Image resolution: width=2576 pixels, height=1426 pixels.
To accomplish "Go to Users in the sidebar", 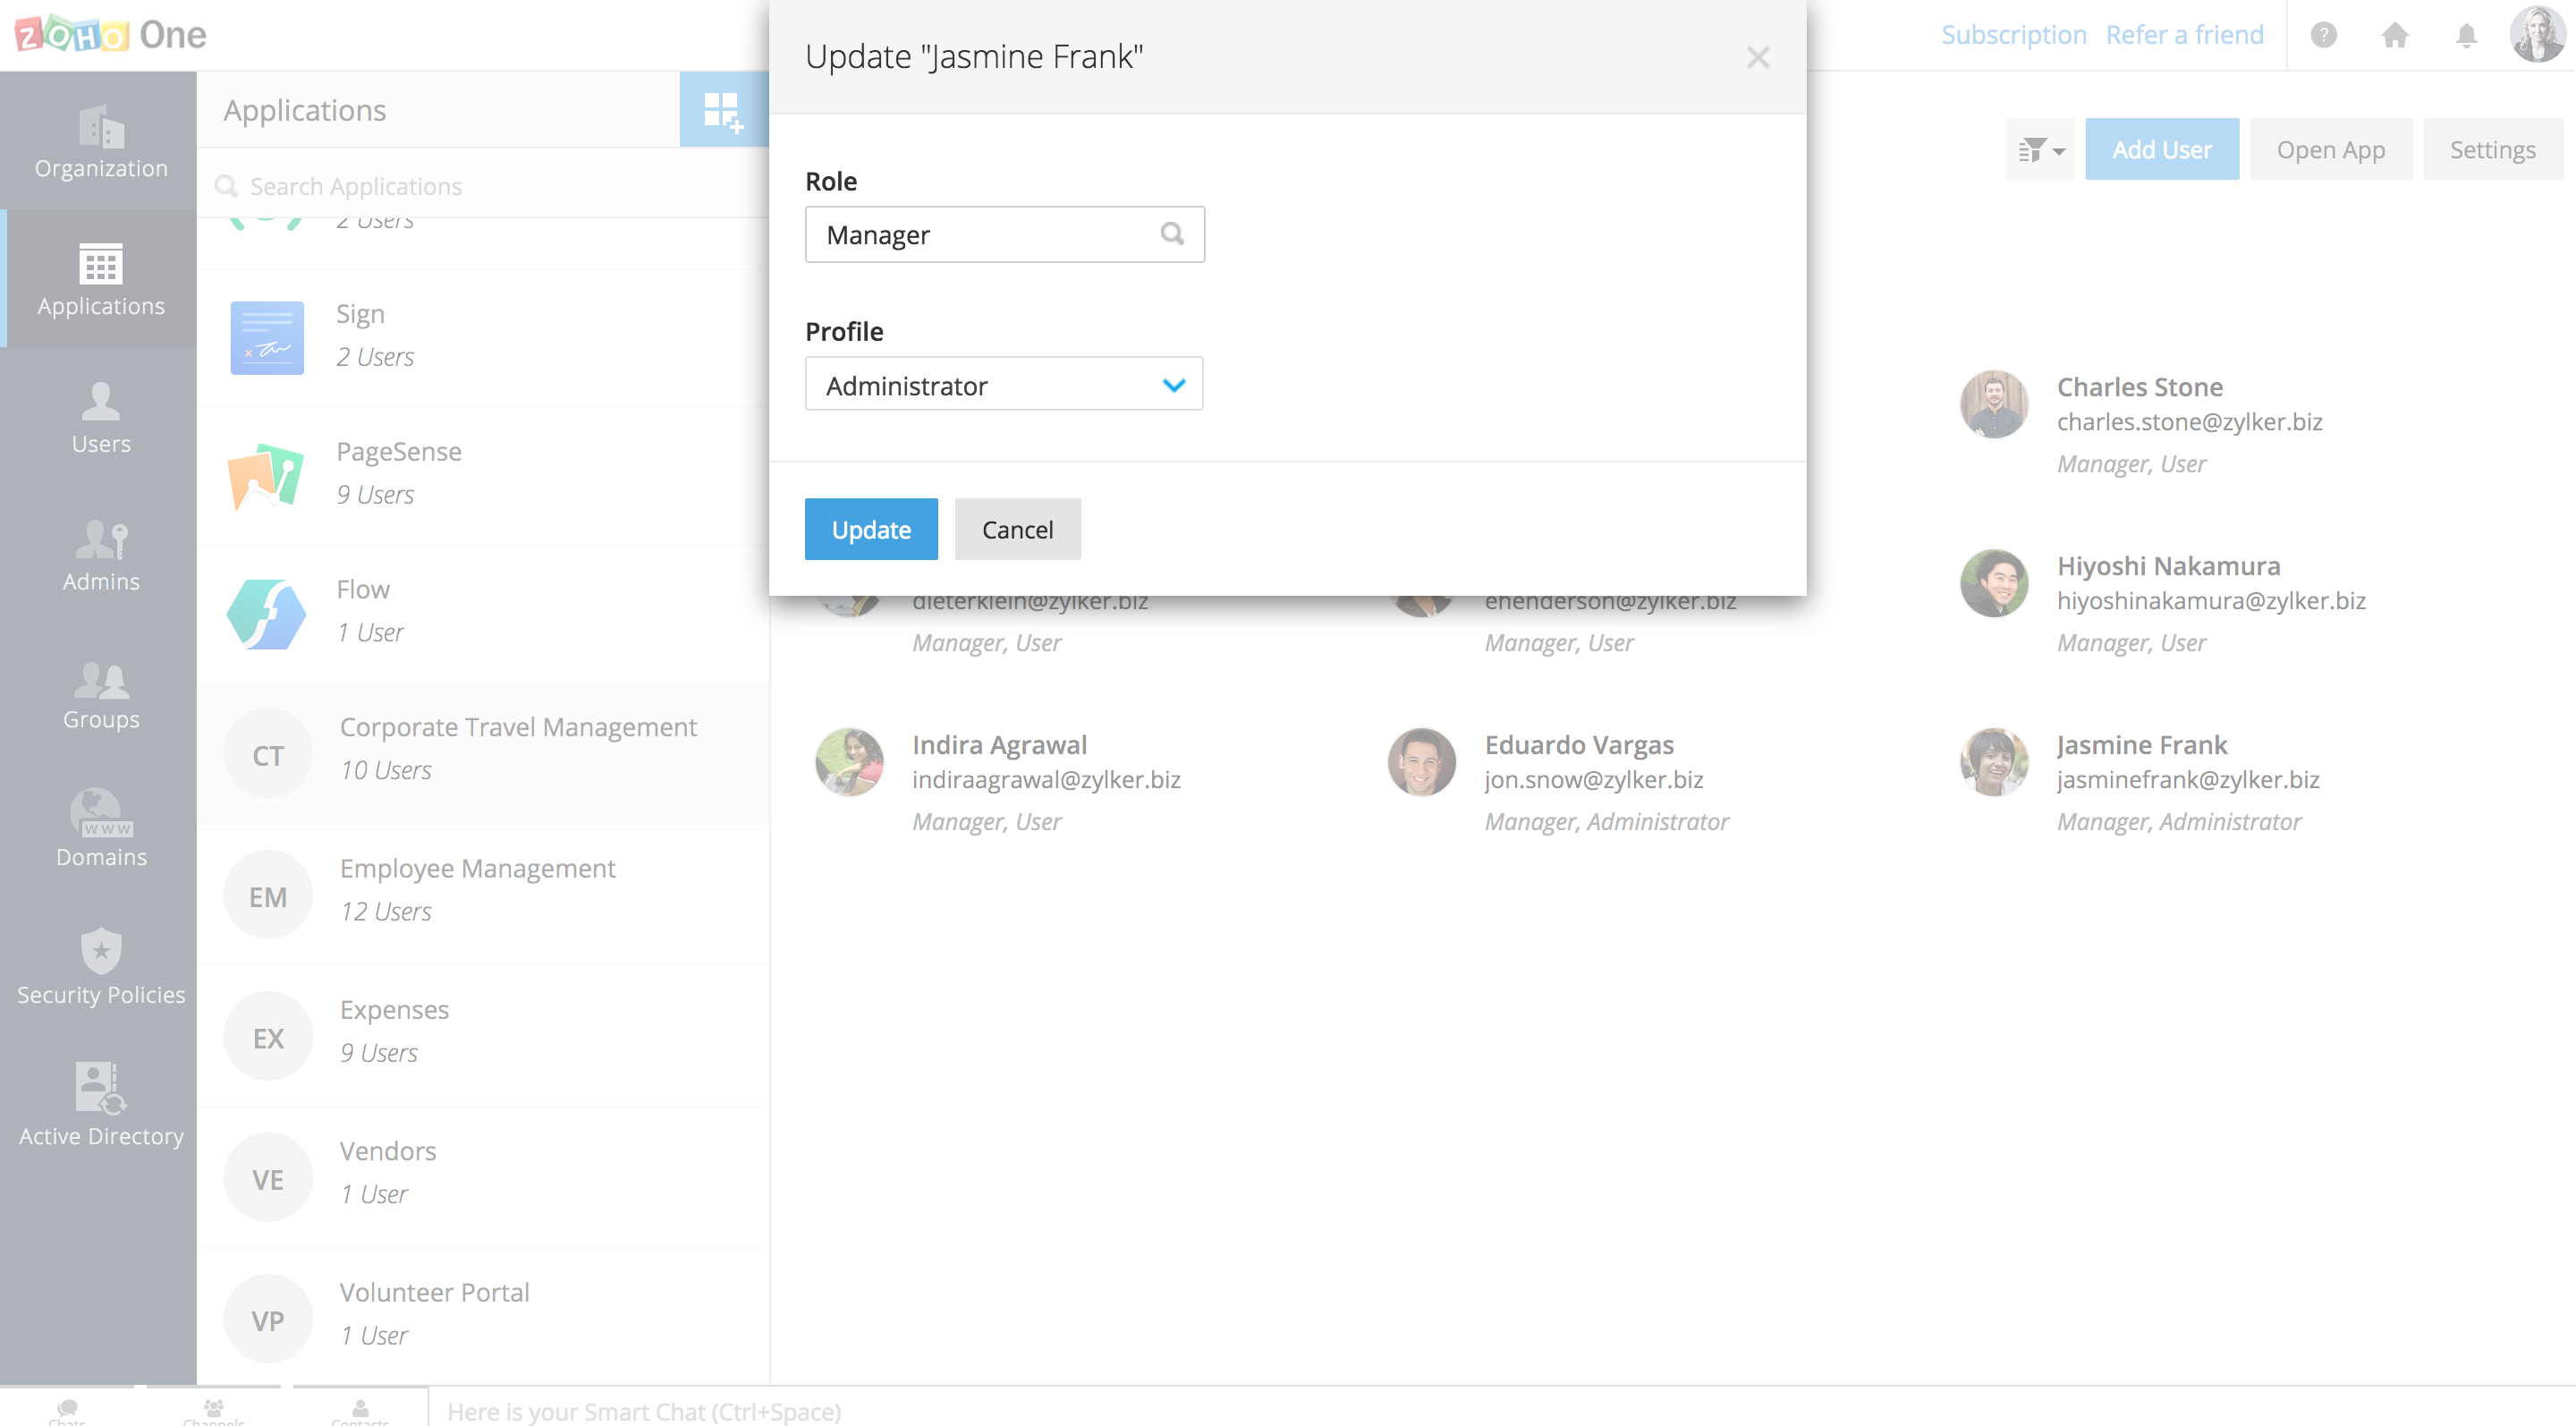I will (100, 417).
